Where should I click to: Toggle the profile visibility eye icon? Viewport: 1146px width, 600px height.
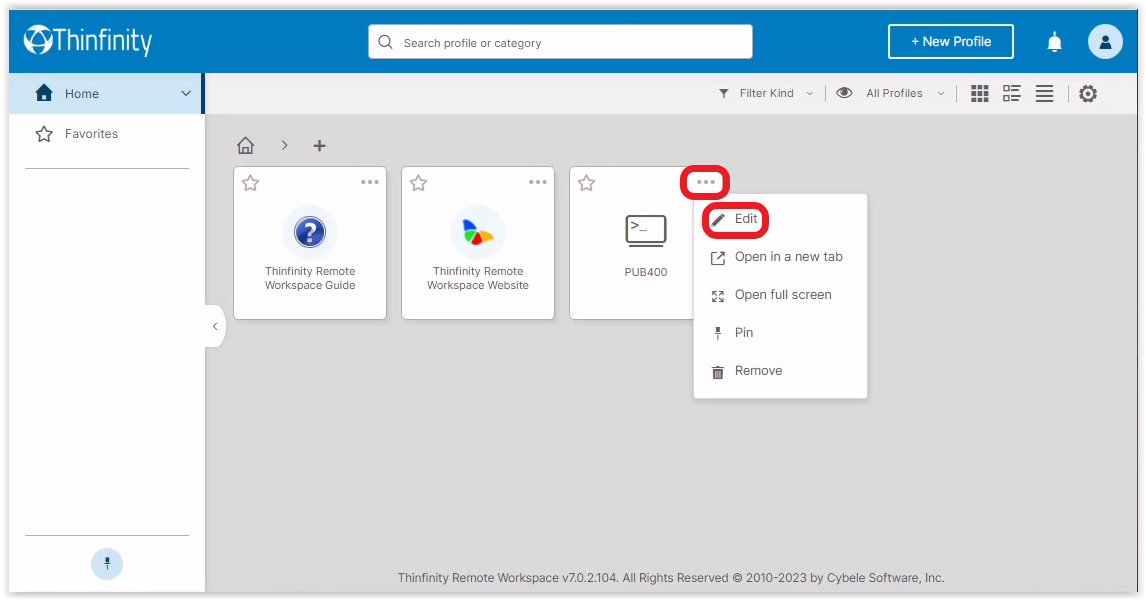tap(844, 93)
